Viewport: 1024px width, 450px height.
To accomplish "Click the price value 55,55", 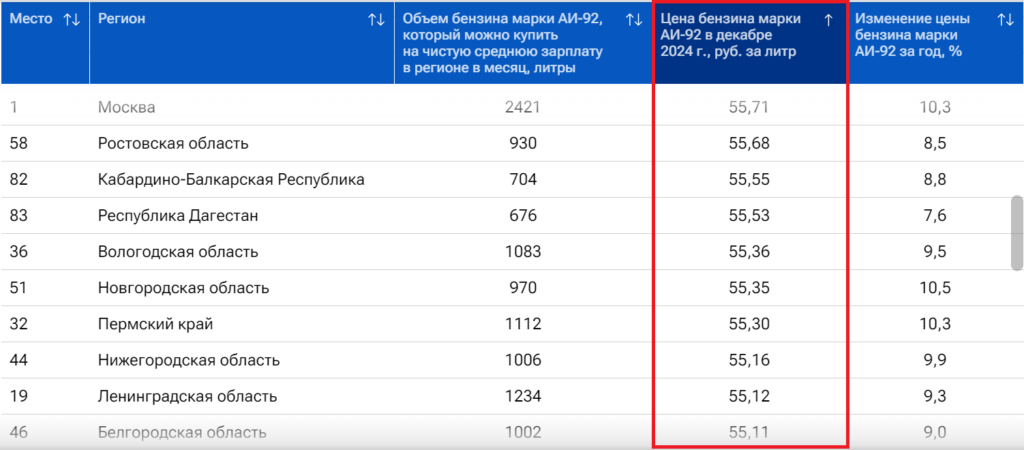I will pos(749,179).
